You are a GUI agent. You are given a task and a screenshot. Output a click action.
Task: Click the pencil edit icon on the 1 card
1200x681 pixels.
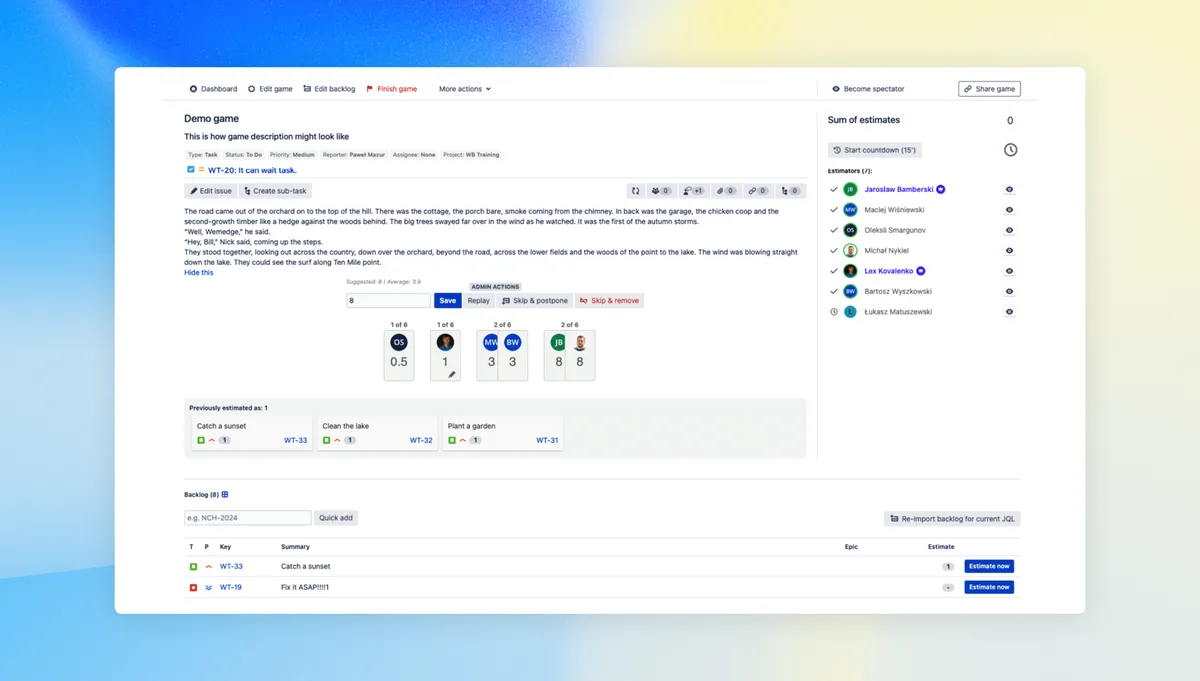coord(452,375)
